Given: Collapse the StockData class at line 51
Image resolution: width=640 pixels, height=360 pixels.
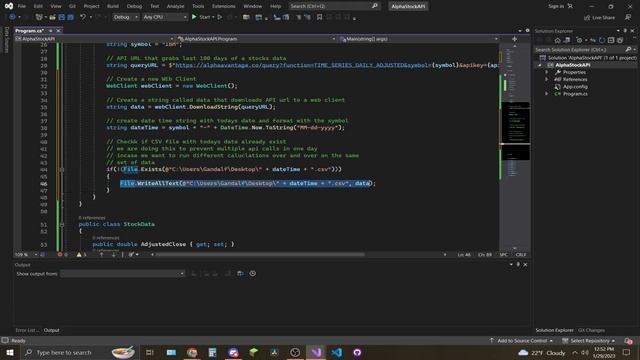Looking at the screenshot, I should pos(62,224).
